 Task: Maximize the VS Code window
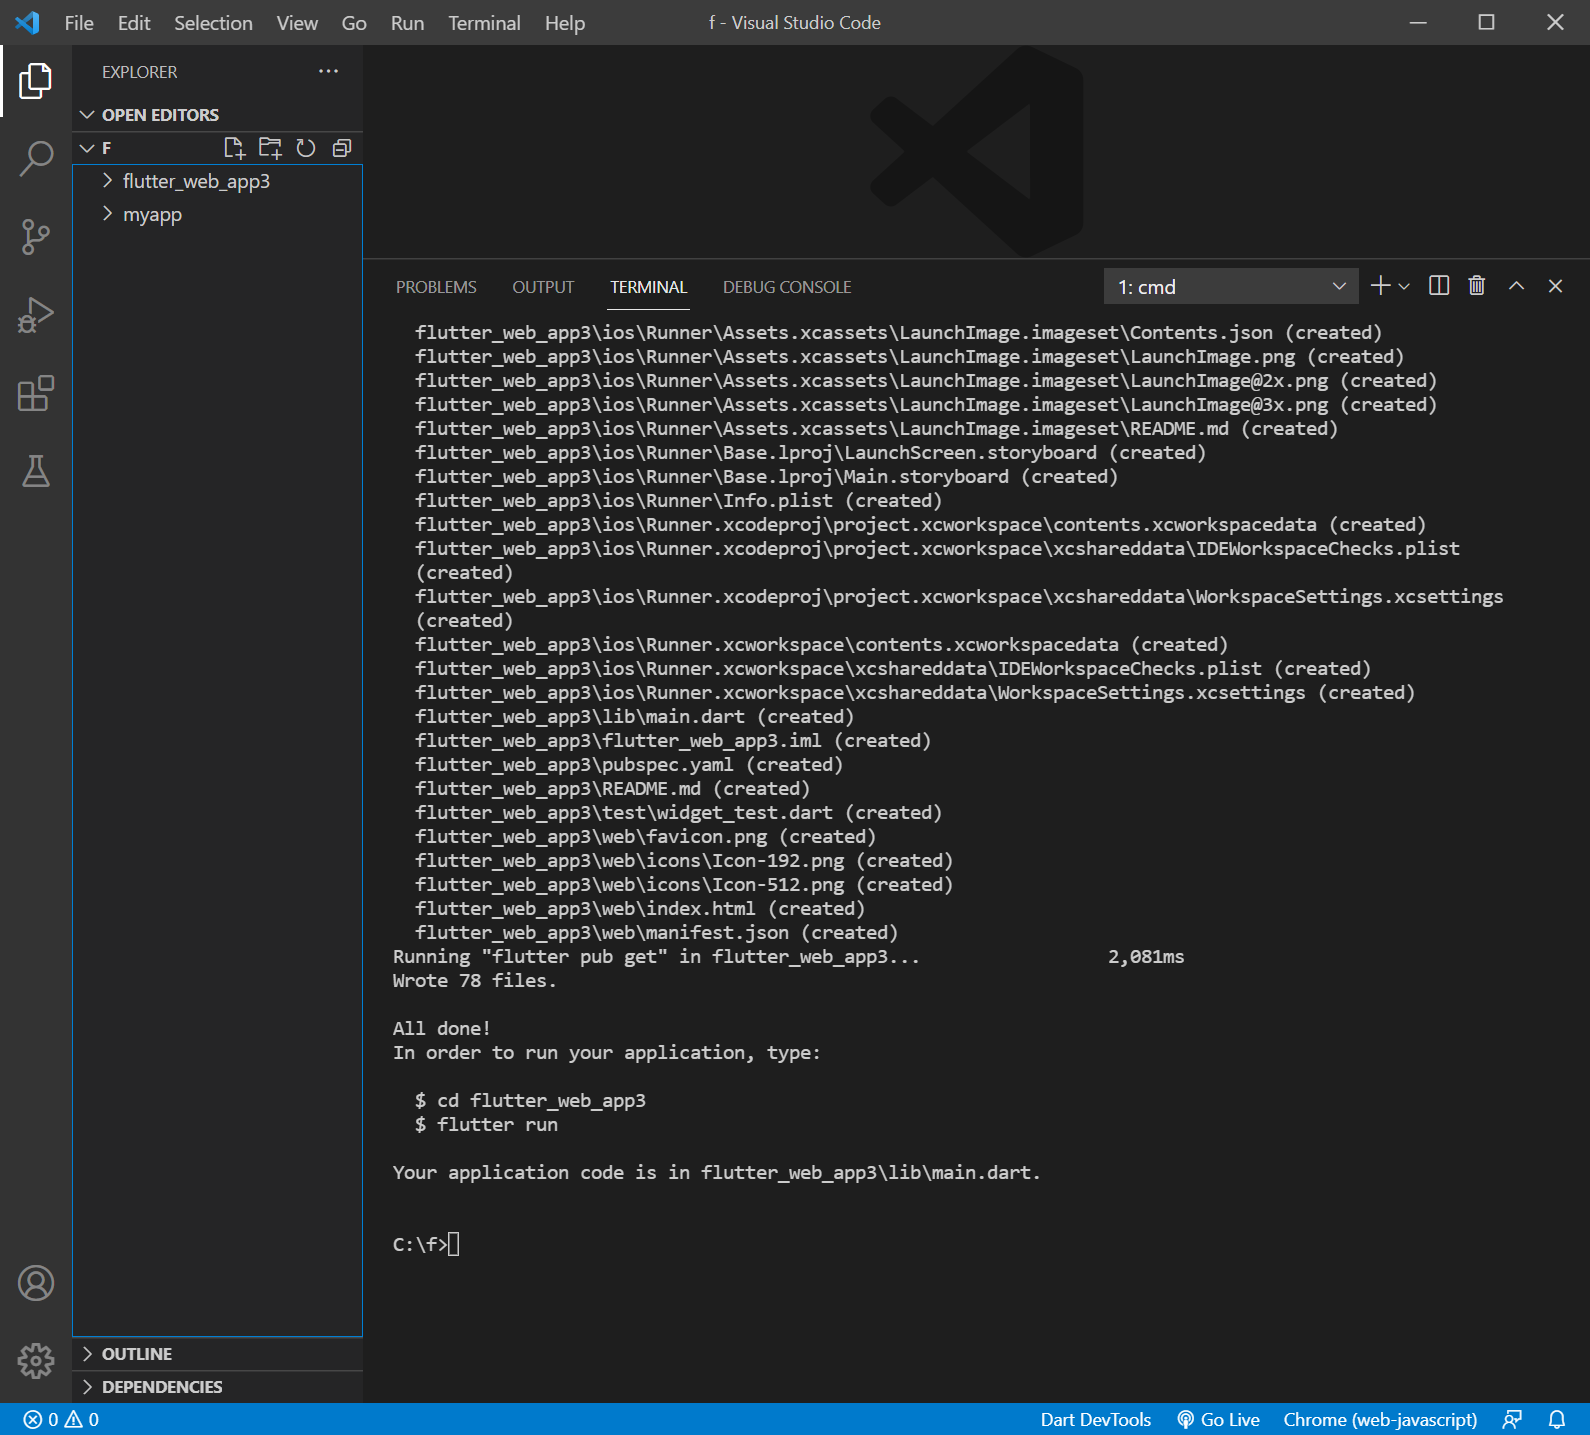point(1487,22)
